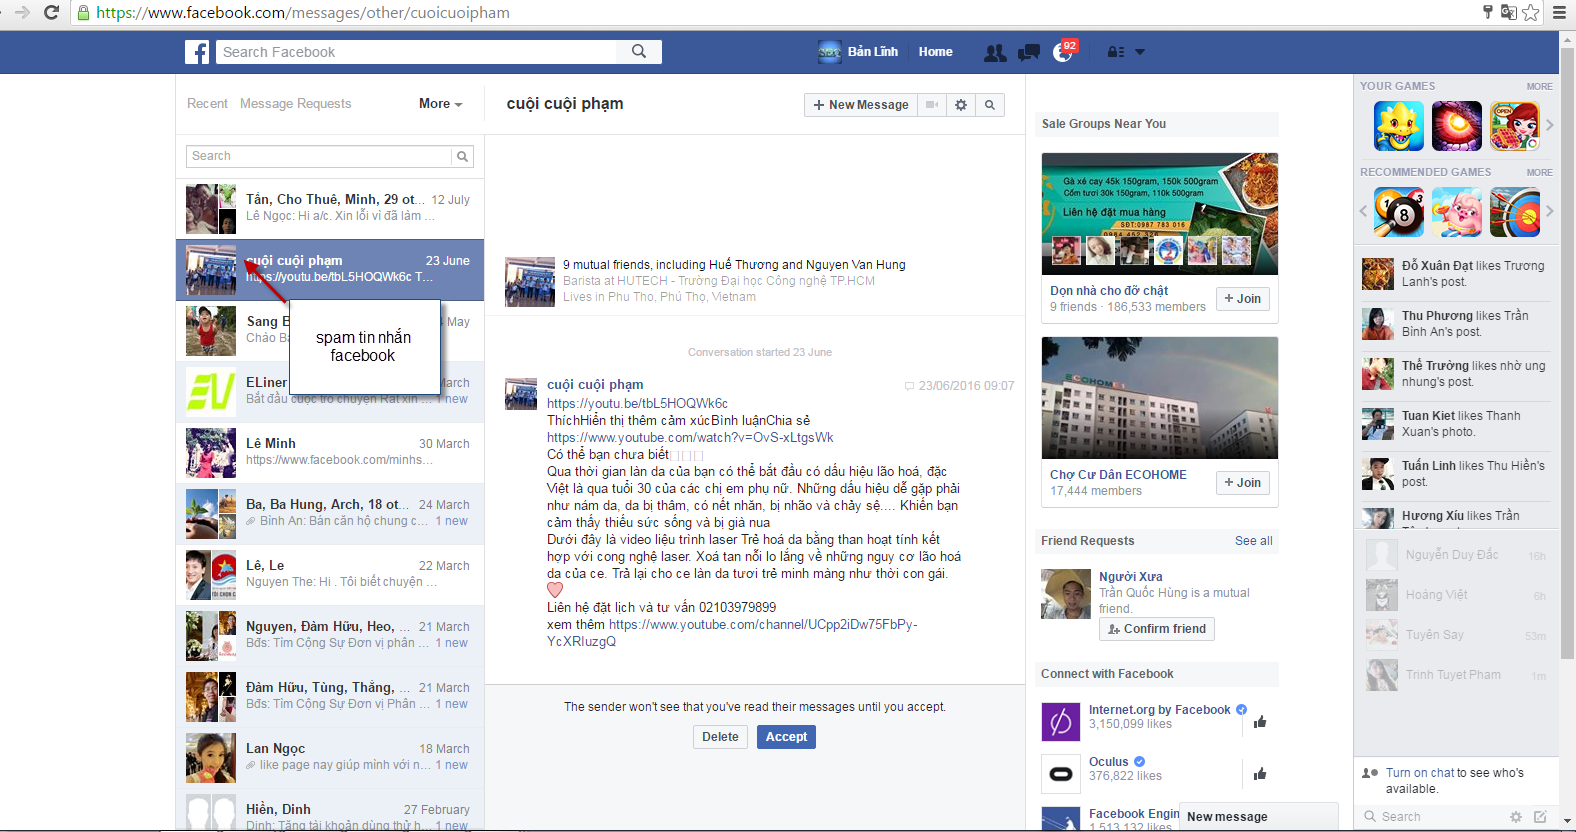The width and height of the screenshot is (1576, 832).
Task: Click the Facebook logo icon
Action: pos(197,52)
